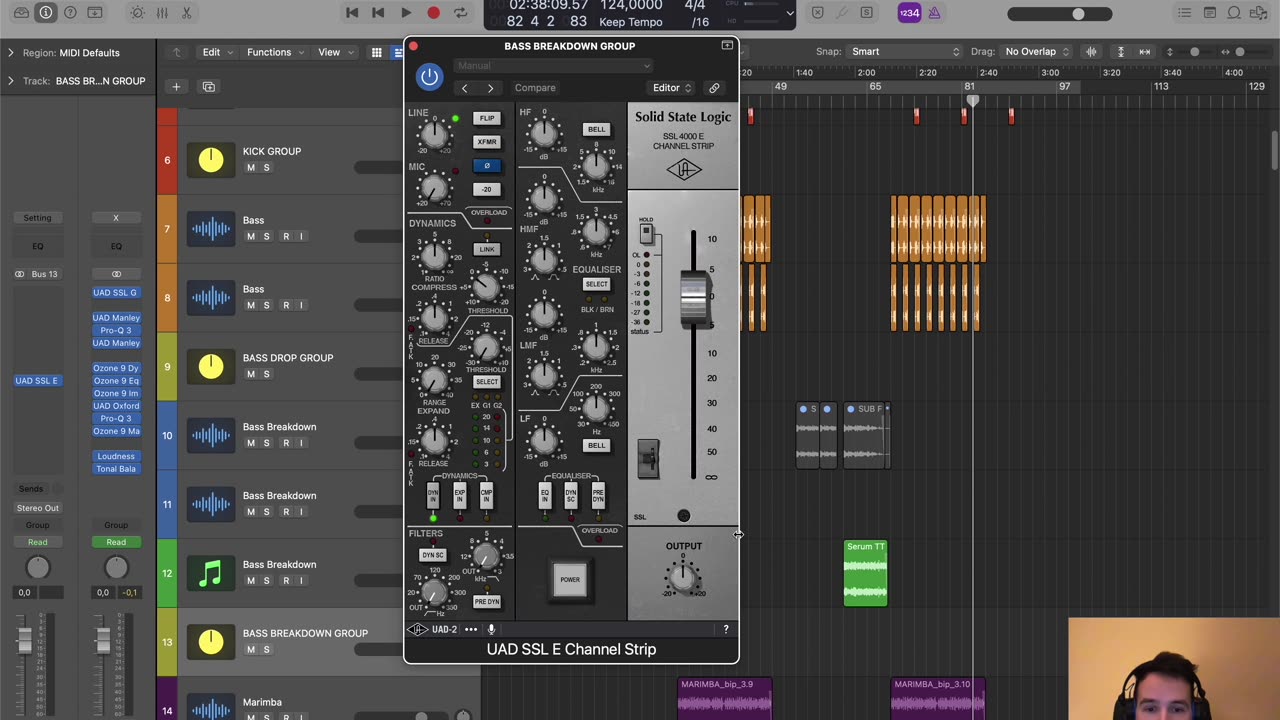Mute the KICK GROUP track

(x=250, y=167)
